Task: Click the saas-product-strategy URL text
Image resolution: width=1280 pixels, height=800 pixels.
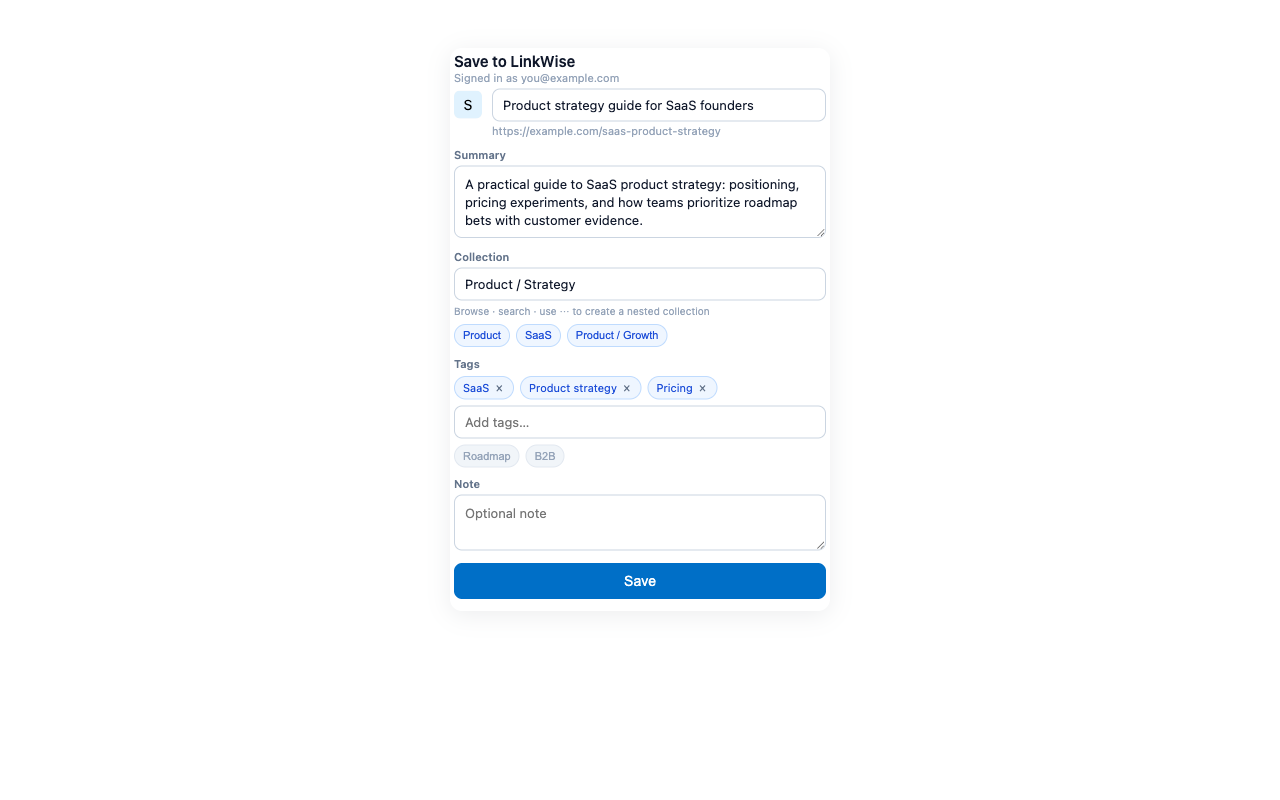Action: 606,131
